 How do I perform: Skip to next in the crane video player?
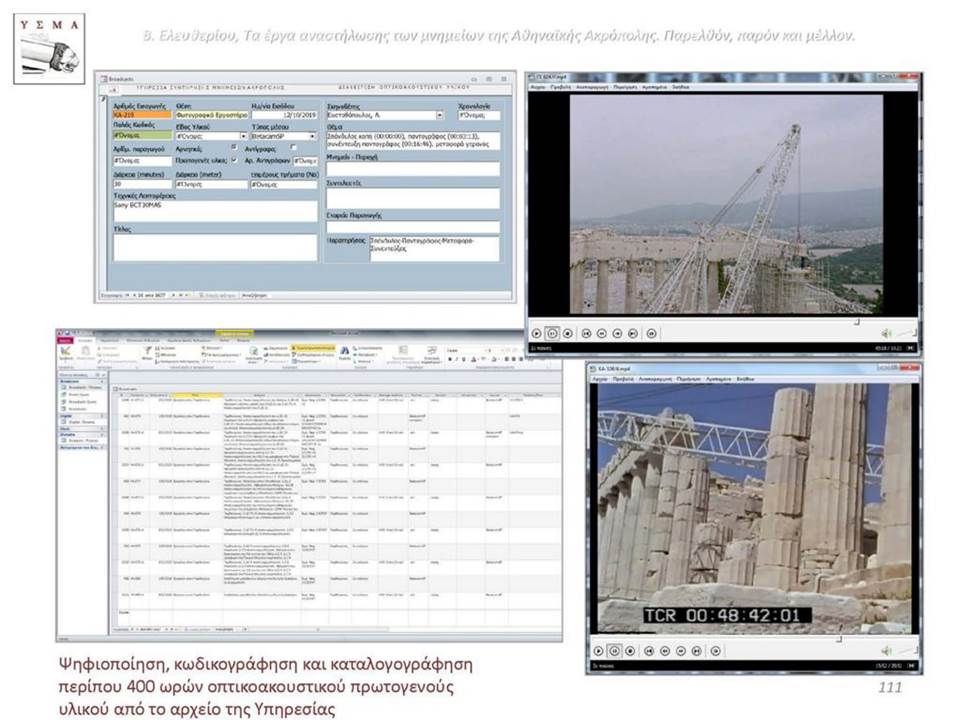point(633,334)
